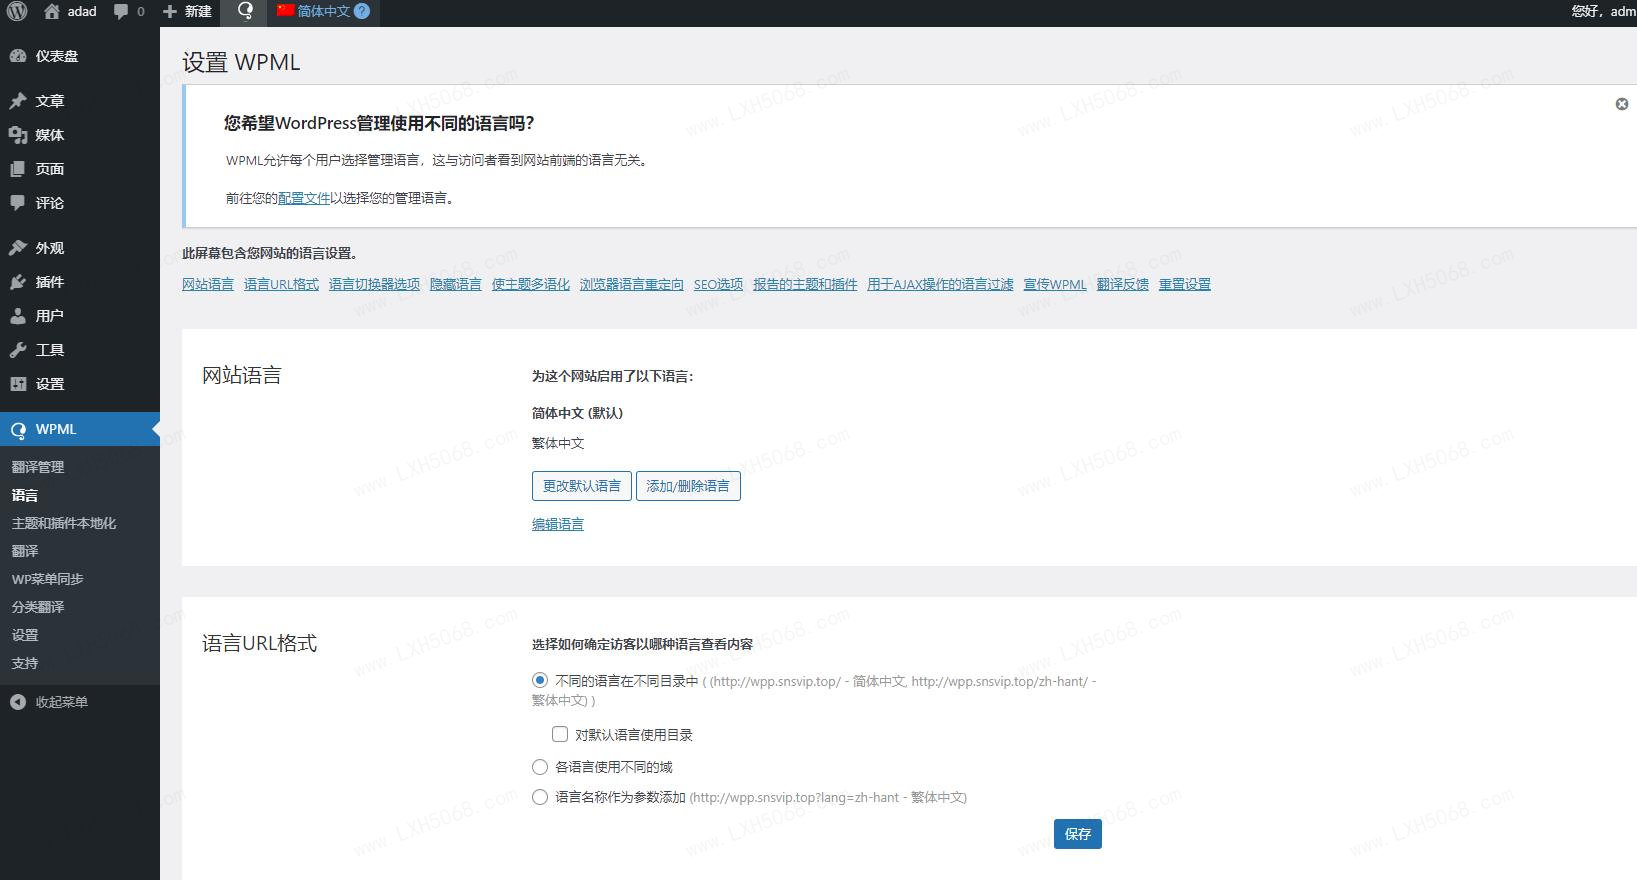Click the blue 保存 button
Screen dimensions: 1637x880
pyautogui.click(x=1078, y=834)
